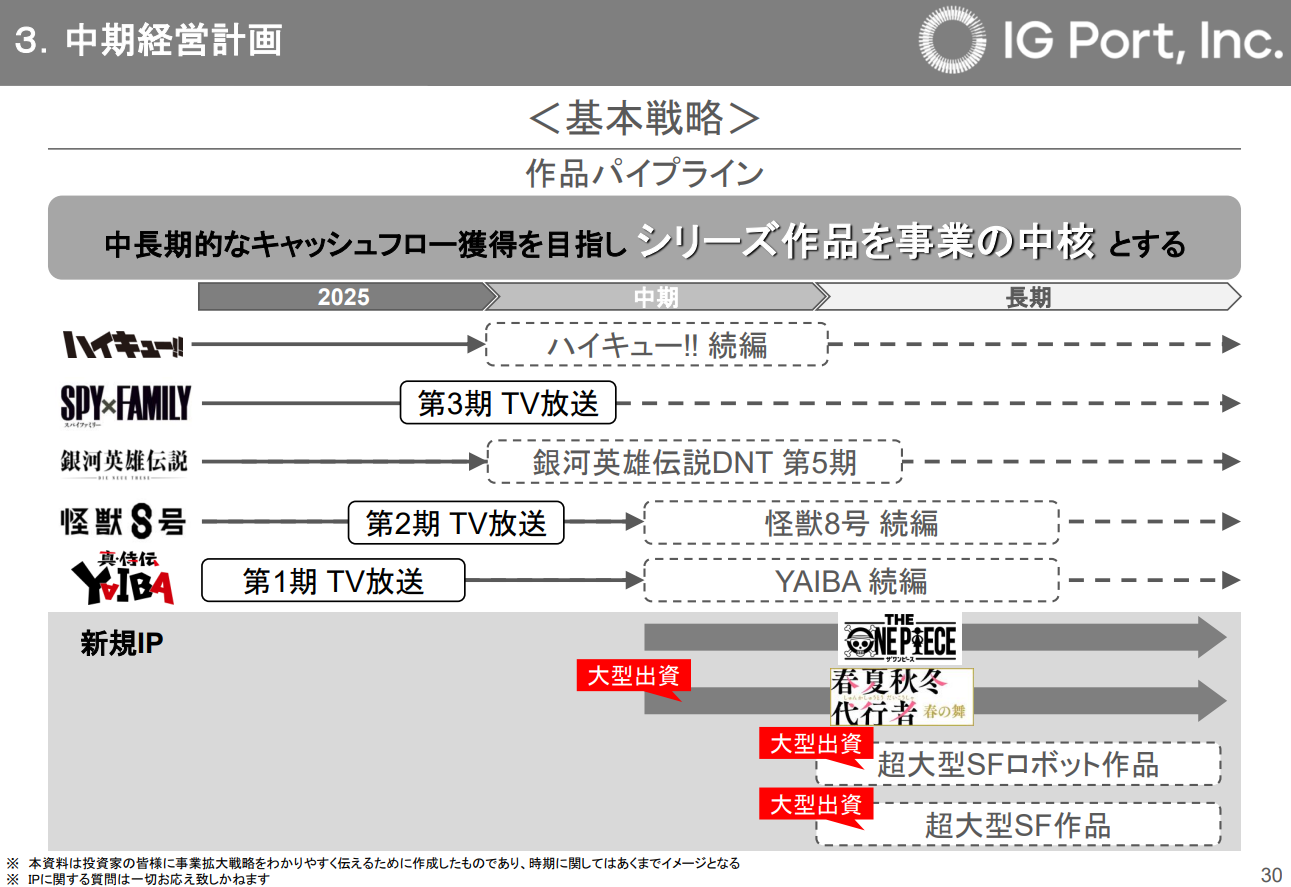Click the 超大型SF作品 dashed box
Viewport: 1291px width, 887px height.
(x=1018, y=825)
